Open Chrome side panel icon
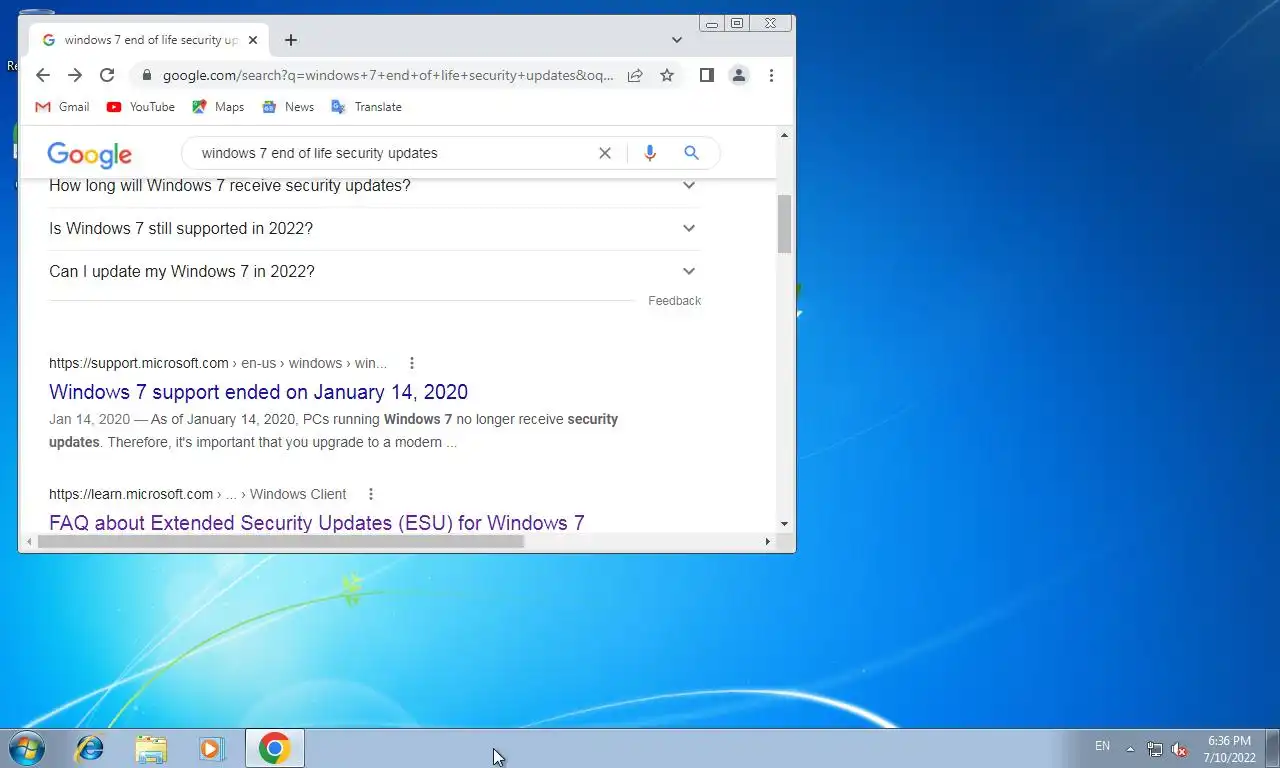This screenshot has width=1280, height=768. coord(707,75)
